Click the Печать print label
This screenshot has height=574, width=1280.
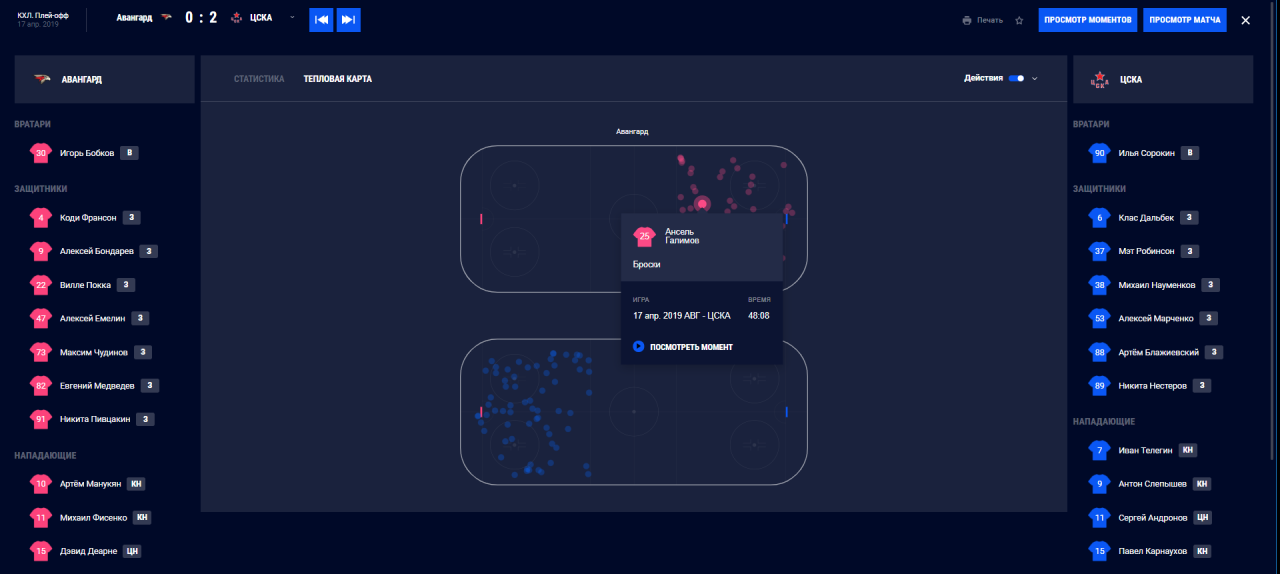(x=990, y=20)
